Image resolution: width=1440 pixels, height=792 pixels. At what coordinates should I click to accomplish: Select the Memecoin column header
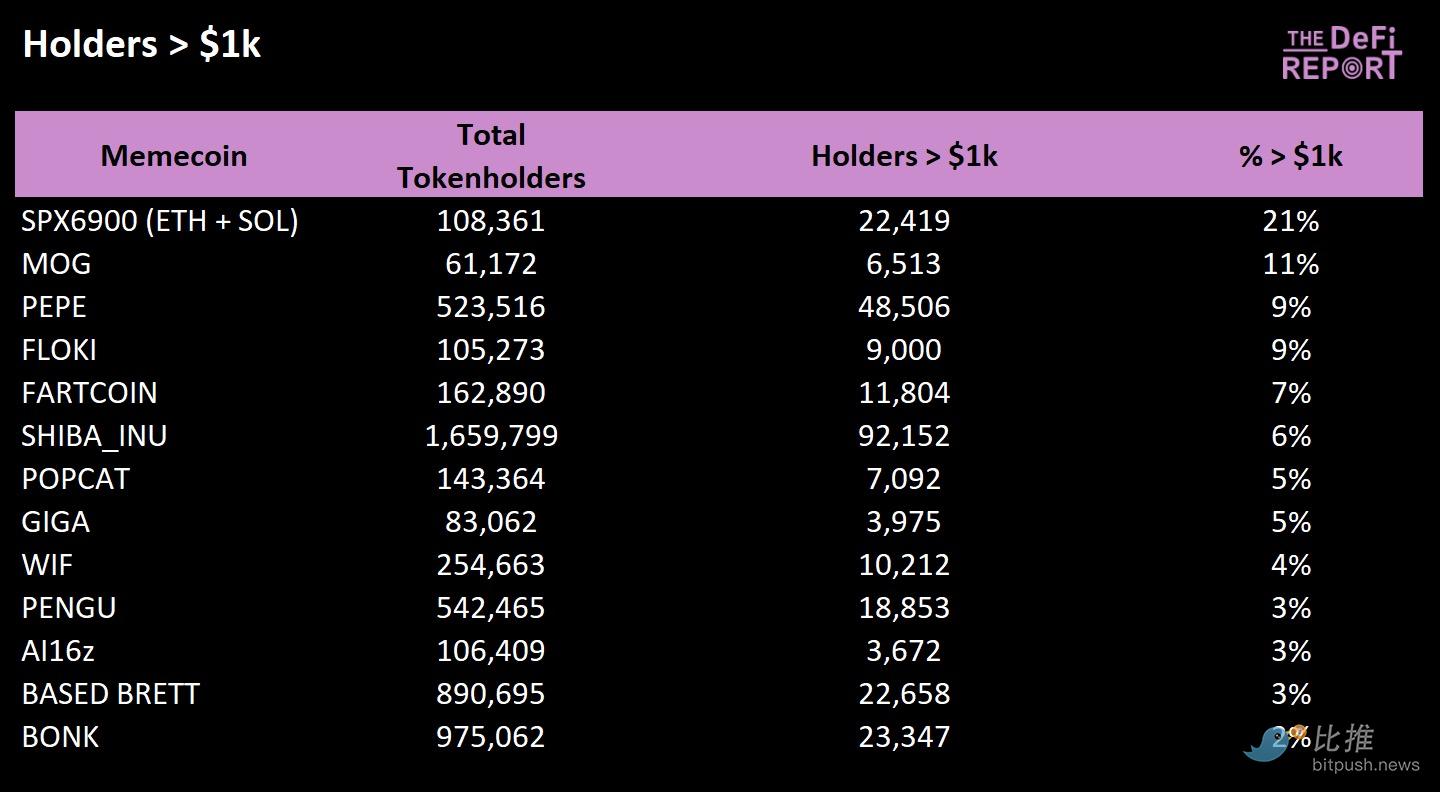point(174,155)
